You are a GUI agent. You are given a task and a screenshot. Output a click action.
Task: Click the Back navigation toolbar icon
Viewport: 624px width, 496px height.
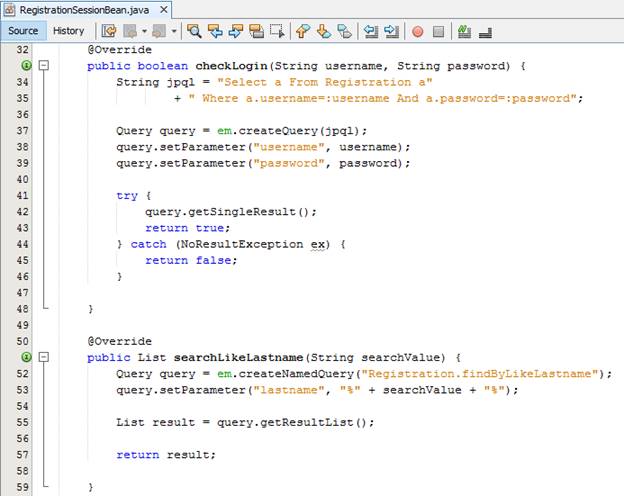point(130,31)
